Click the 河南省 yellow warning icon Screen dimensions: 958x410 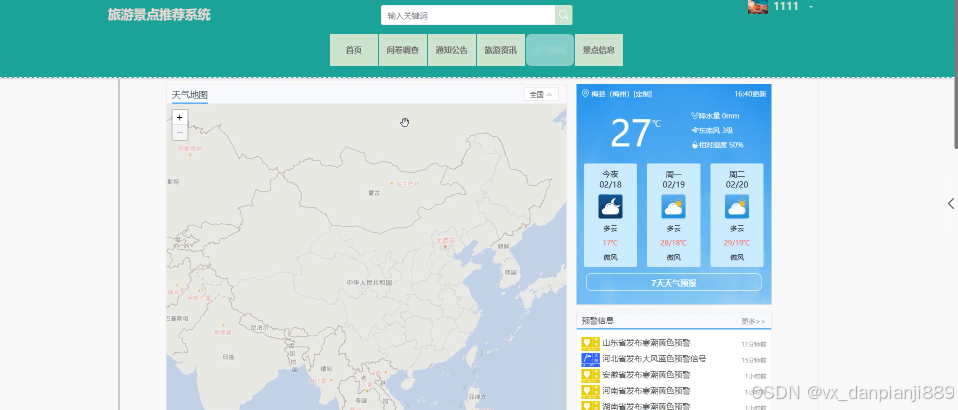(x=590, y=391)
